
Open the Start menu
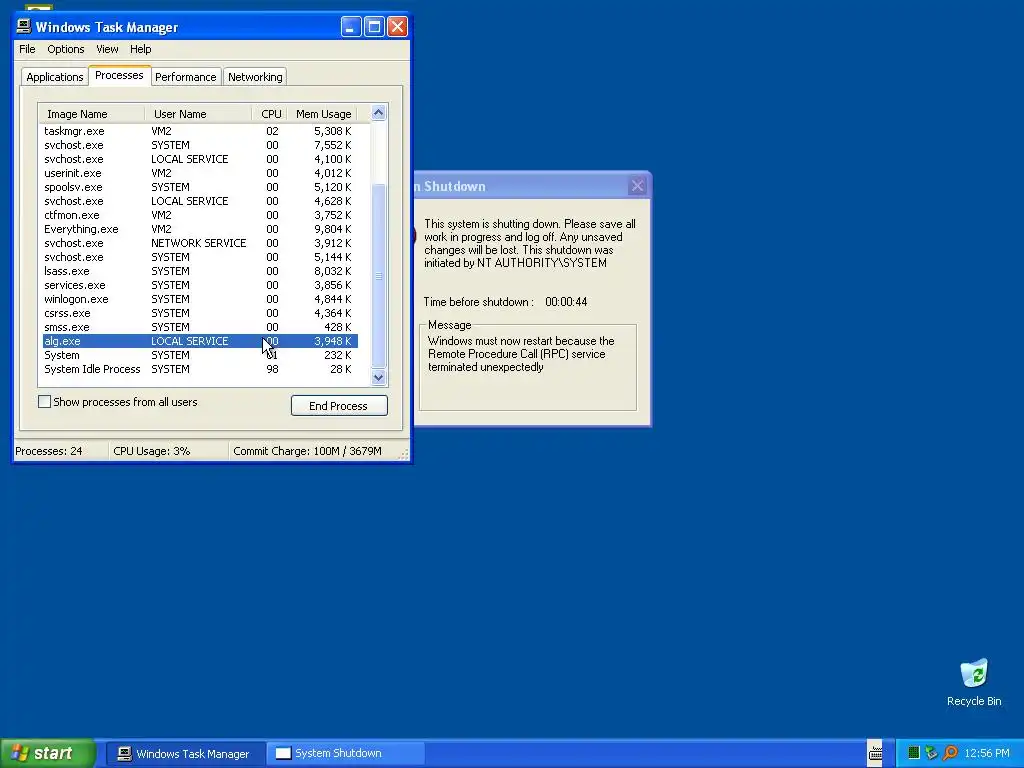(47, 753)
